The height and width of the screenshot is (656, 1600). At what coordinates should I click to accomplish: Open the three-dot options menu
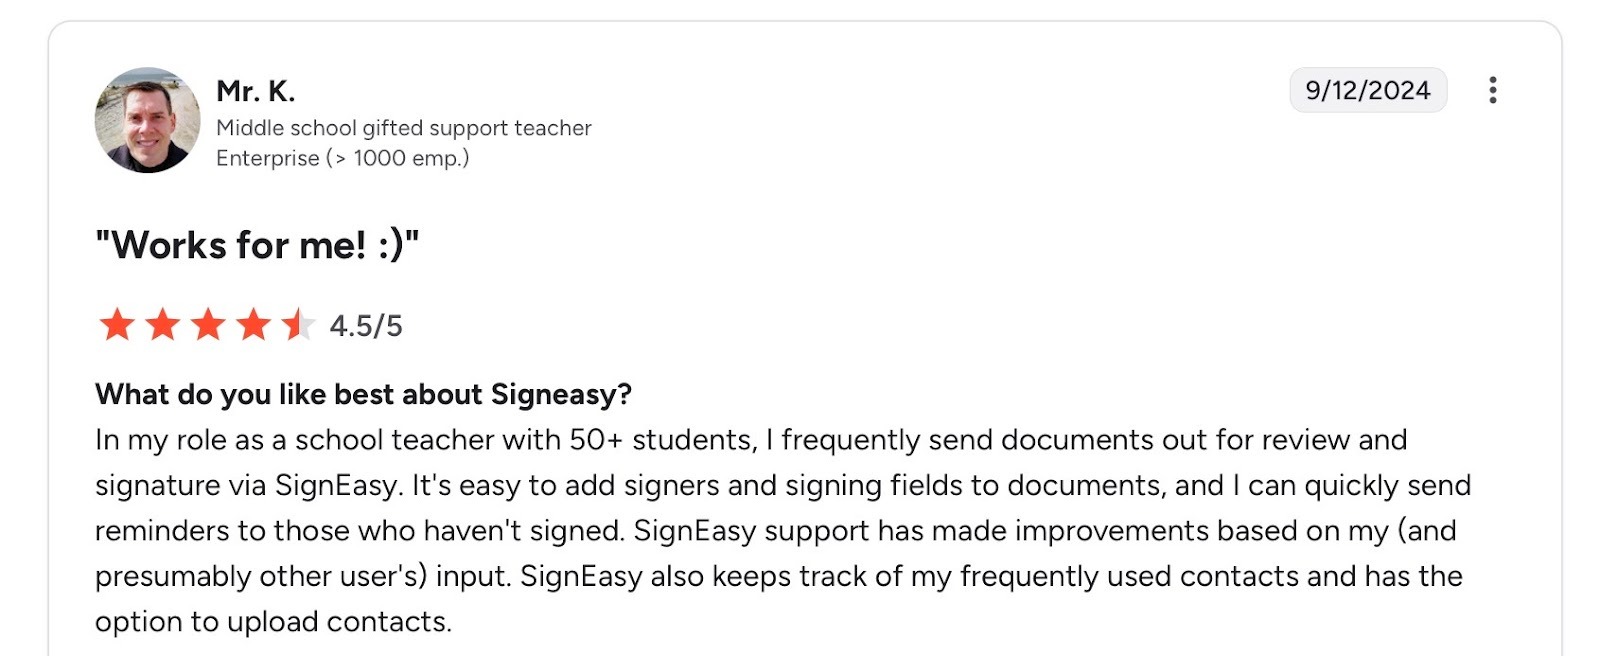[1494, 90]
